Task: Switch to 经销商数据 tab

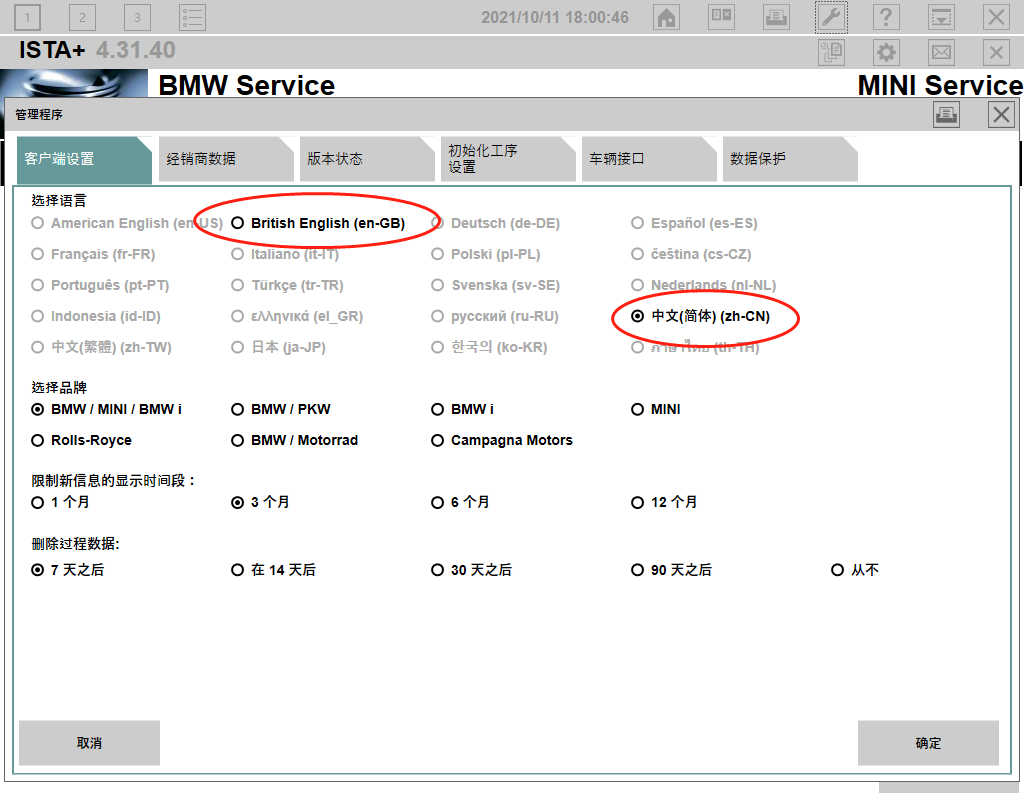Action: coord(225,159)
